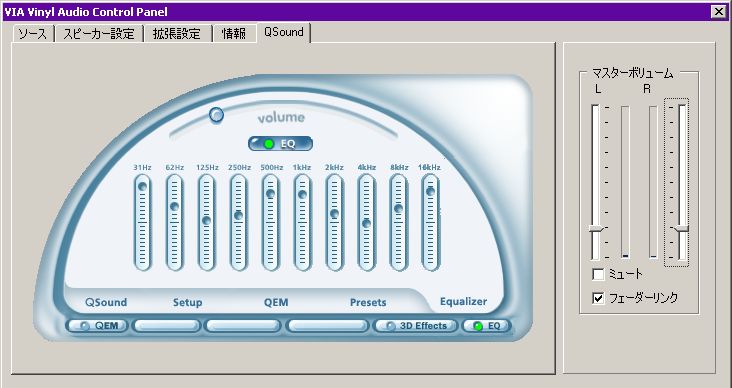Screen dimensions: 732x388
Task: Click the blank button right of QEM
Action: pos(166,326)
